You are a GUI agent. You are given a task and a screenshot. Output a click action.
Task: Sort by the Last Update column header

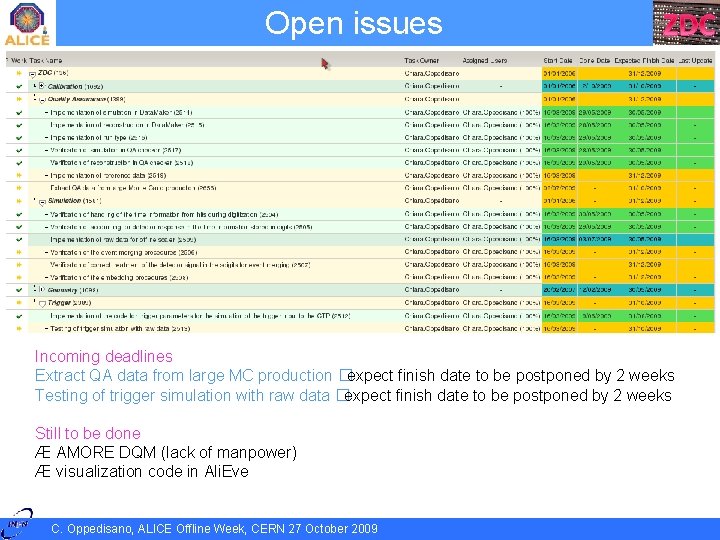click(x=695, y=60)
